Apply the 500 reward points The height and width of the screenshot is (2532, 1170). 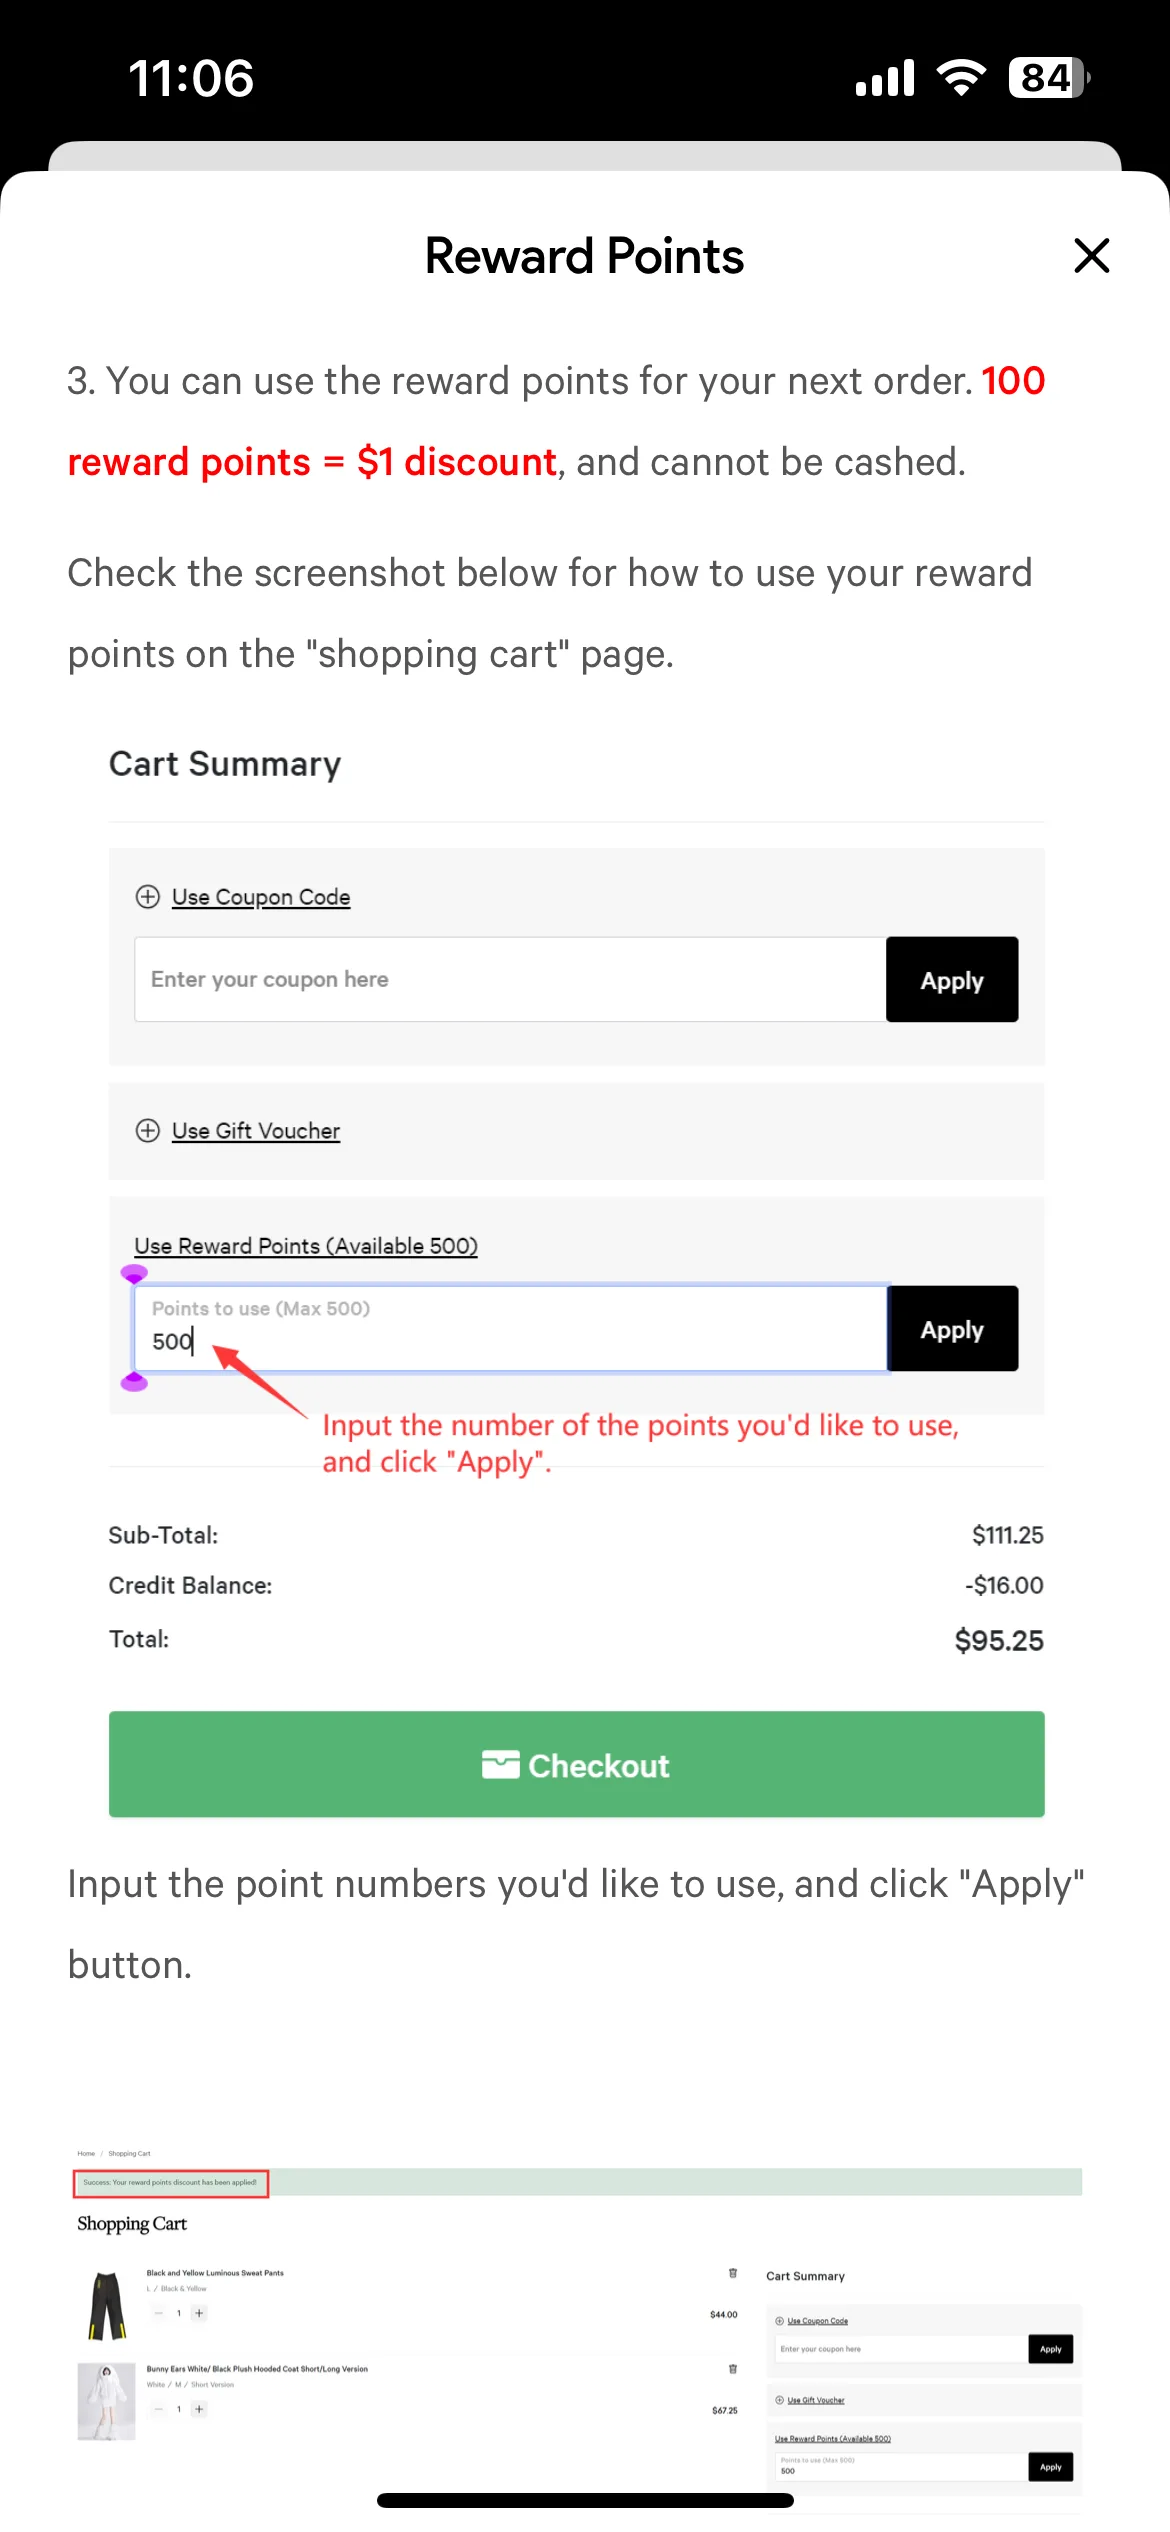(x=952, y=1328)
